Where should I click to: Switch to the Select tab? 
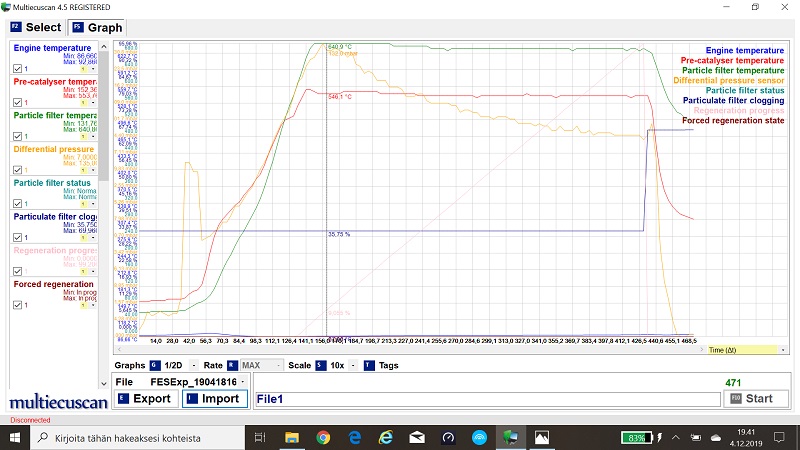pyautogui.click(x=35, y=27)
